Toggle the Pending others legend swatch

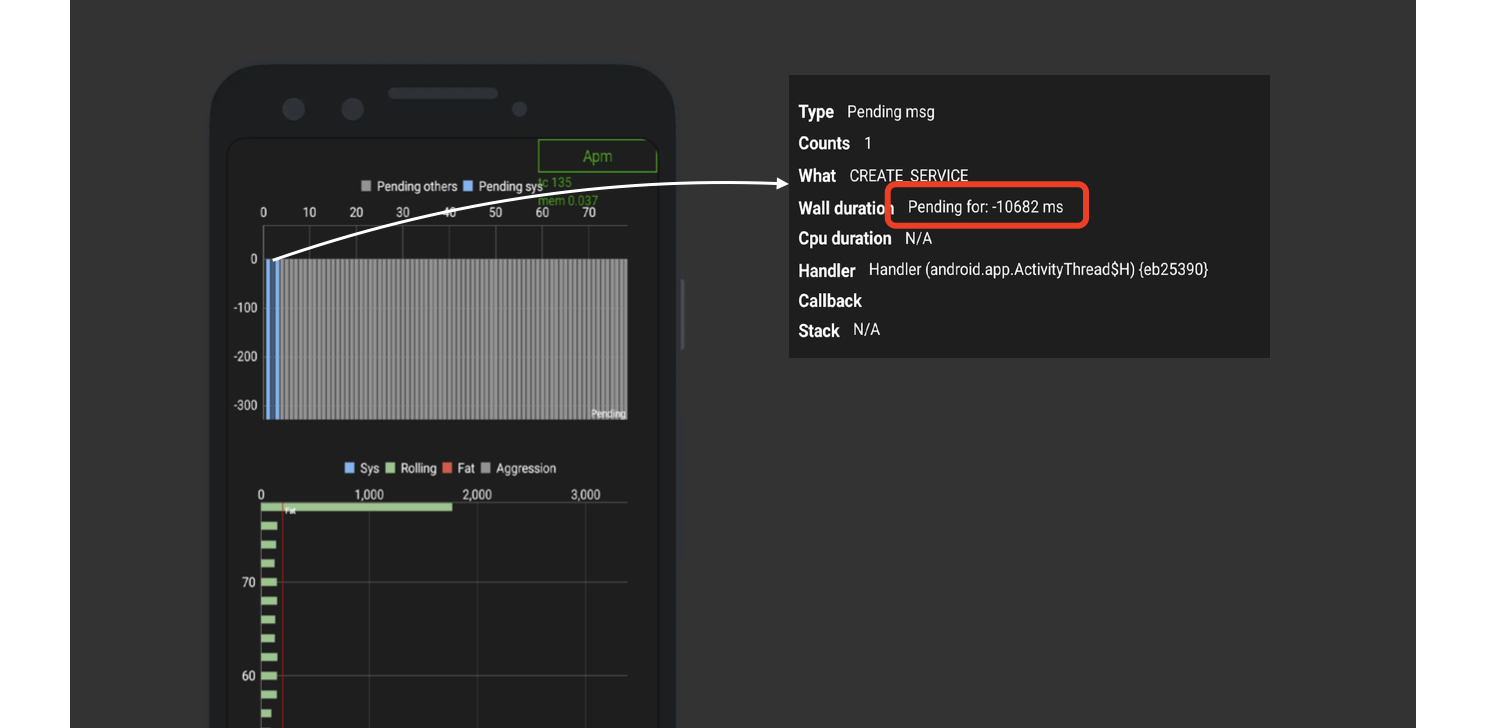[x=366, y=187]
